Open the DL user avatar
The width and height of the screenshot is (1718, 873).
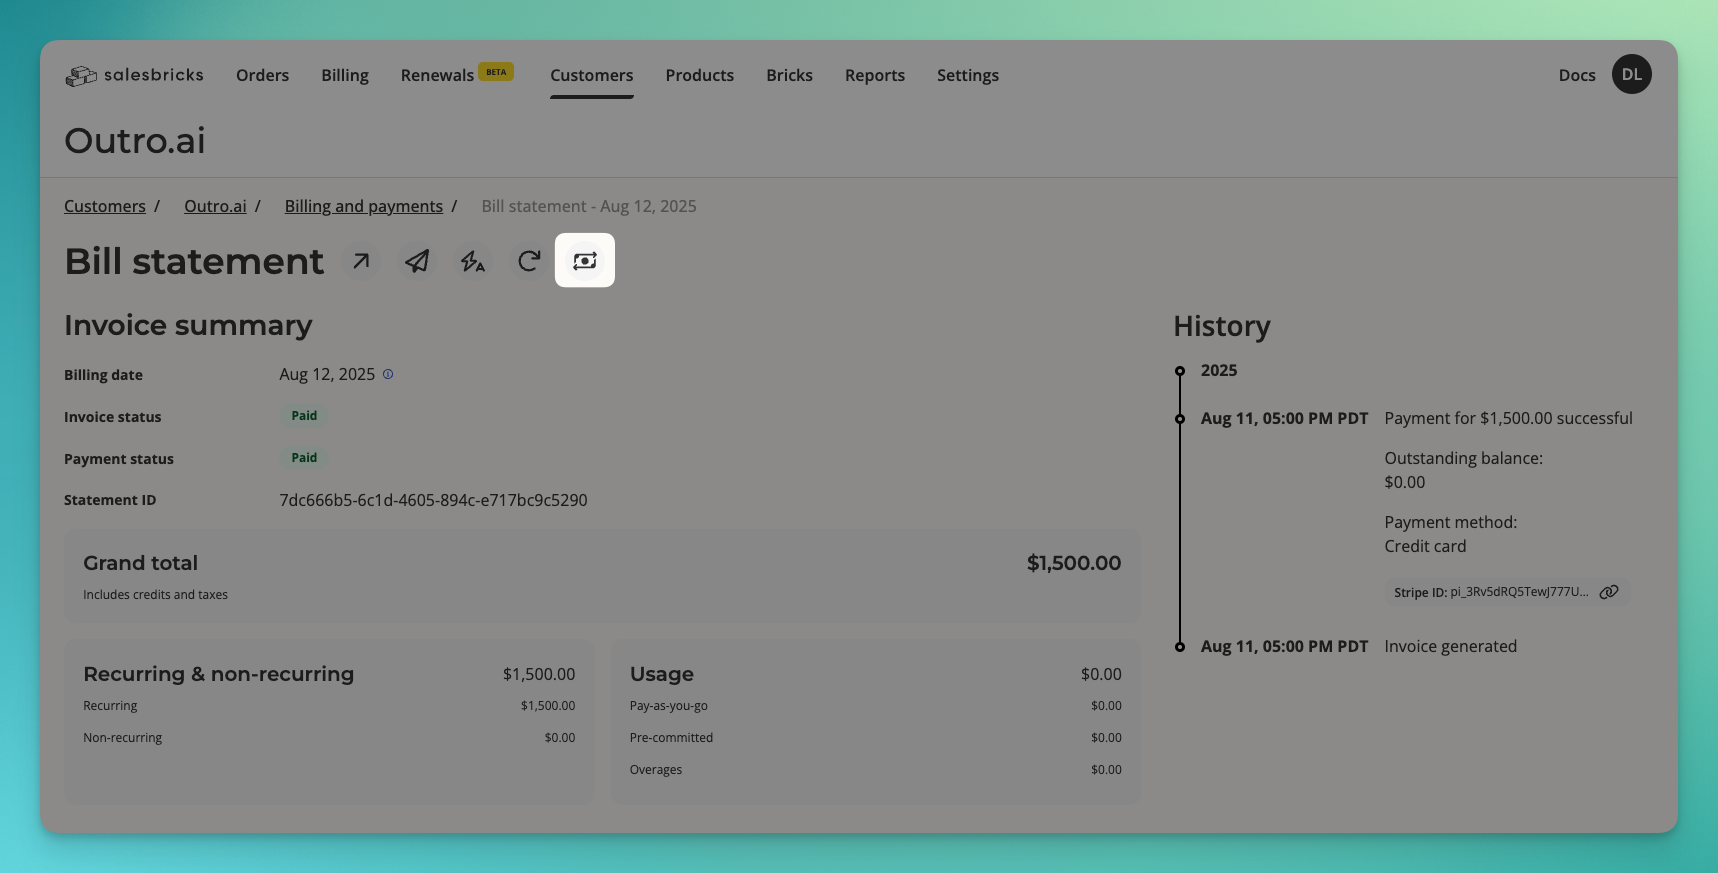(1632, 75)
